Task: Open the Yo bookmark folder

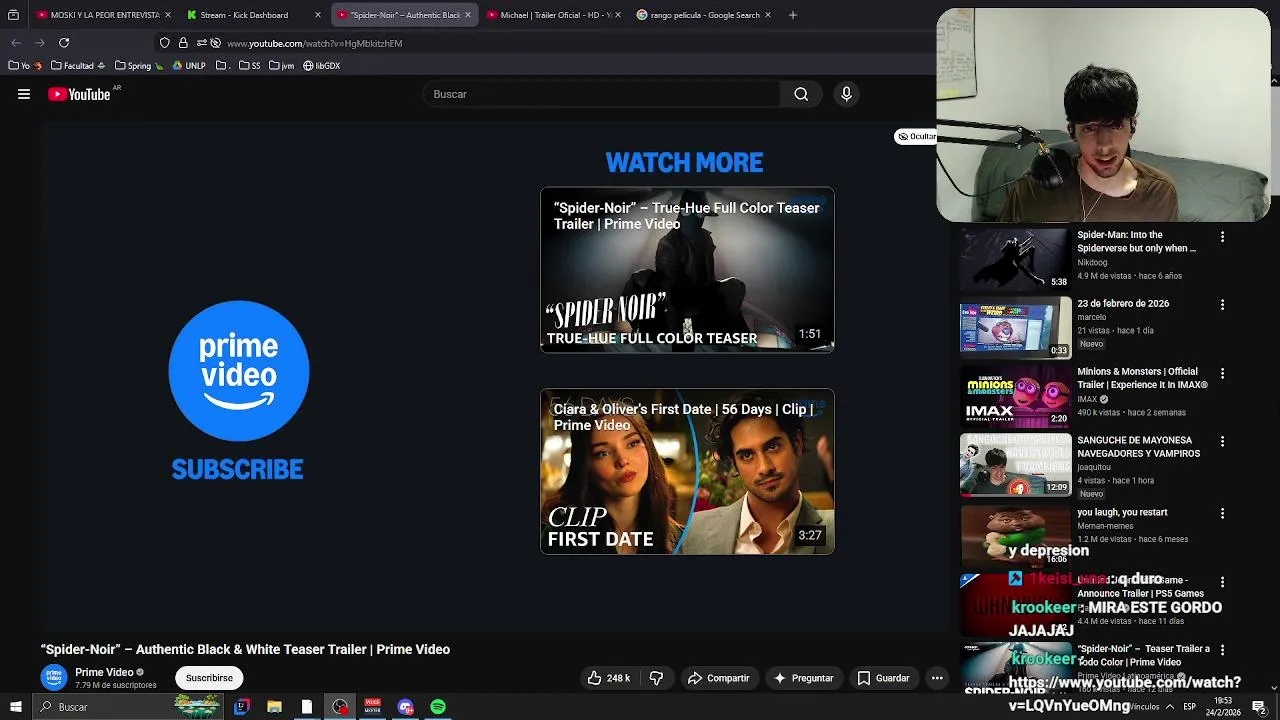Action: pos(25,66)
